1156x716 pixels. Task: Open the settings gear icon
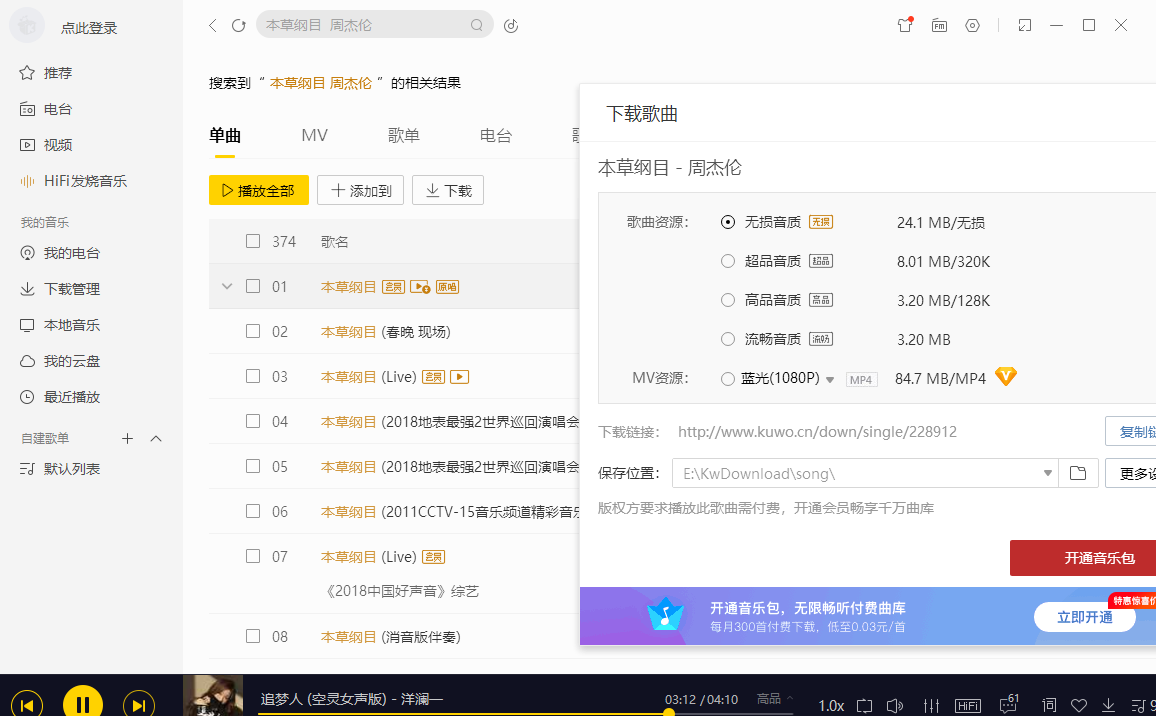point(972,25)
